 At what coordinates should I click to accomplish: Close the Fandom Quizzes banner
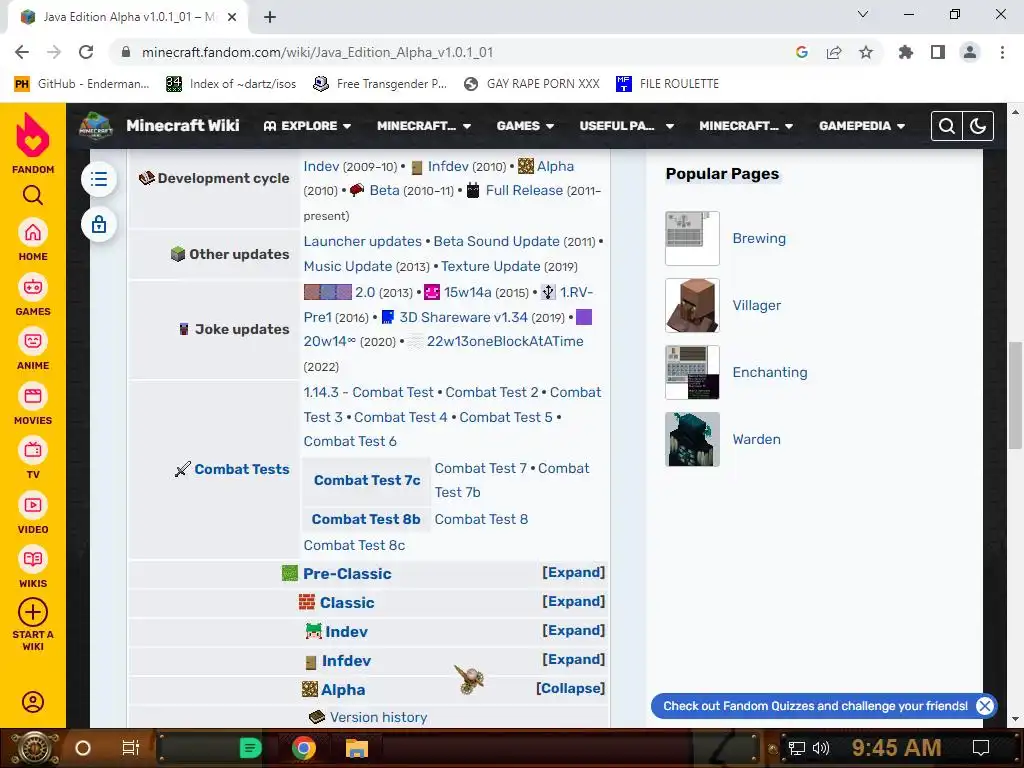coord(985,706)
